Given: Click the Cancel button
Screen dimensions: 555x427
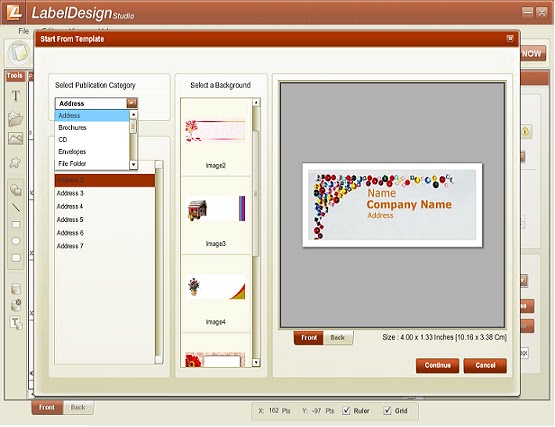Looking at the screenshot, I should tap(485, 365).
